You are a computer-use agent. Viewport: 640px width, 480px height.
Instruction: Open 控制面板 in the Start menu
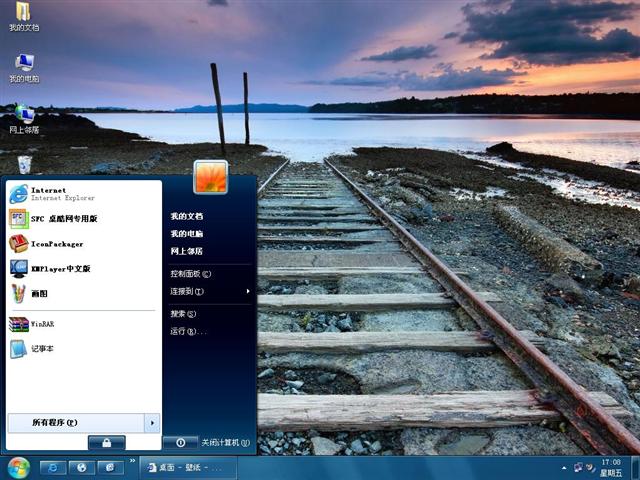coord(190,273)
